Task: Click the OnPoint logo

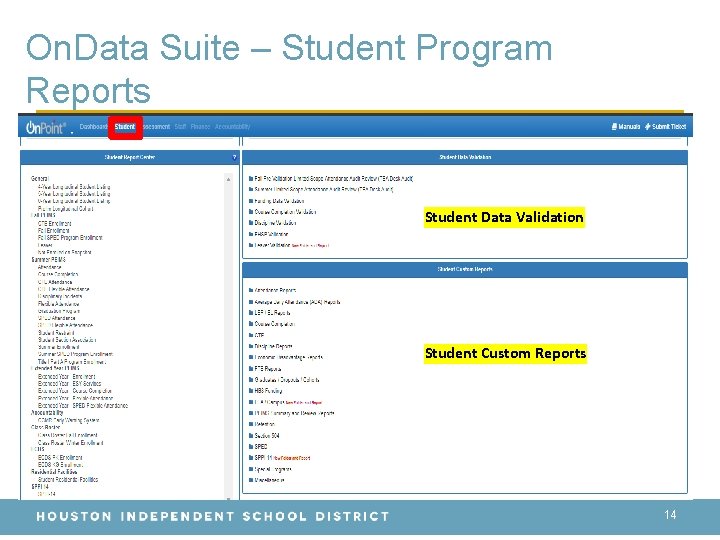Action: (x=46, y=128)
